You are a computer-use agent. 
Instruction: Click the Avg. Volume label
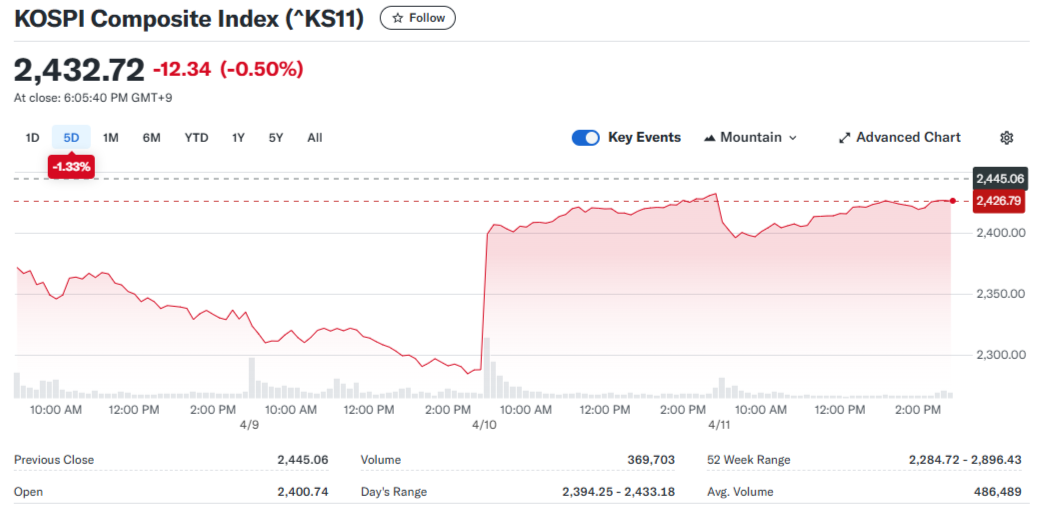(740, 492)
